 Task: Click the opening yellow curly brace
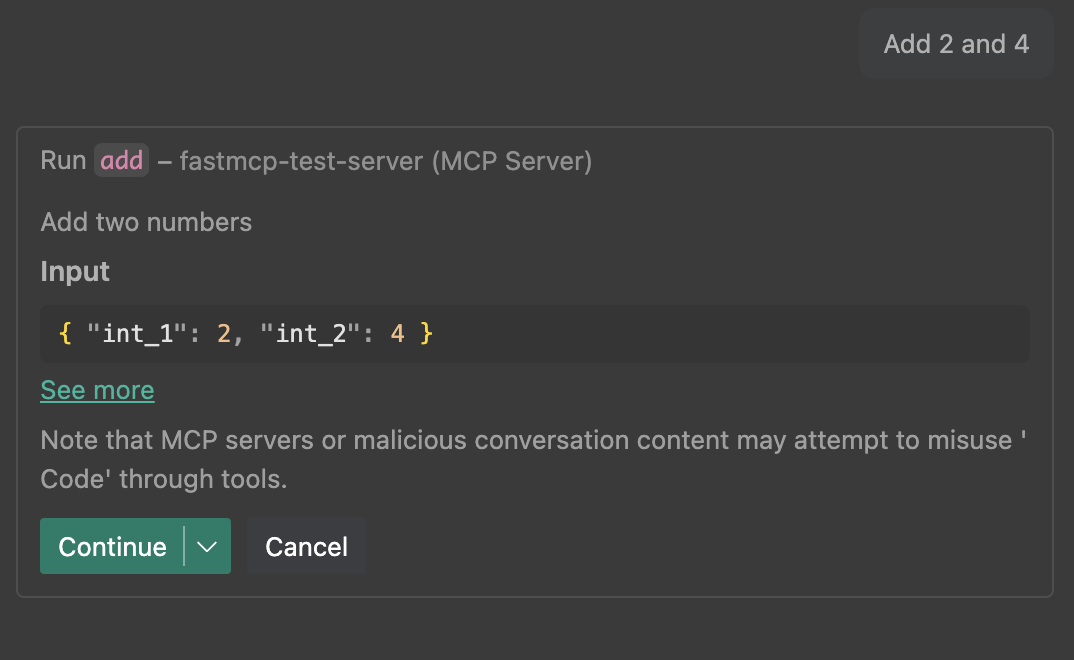(66, 334)
